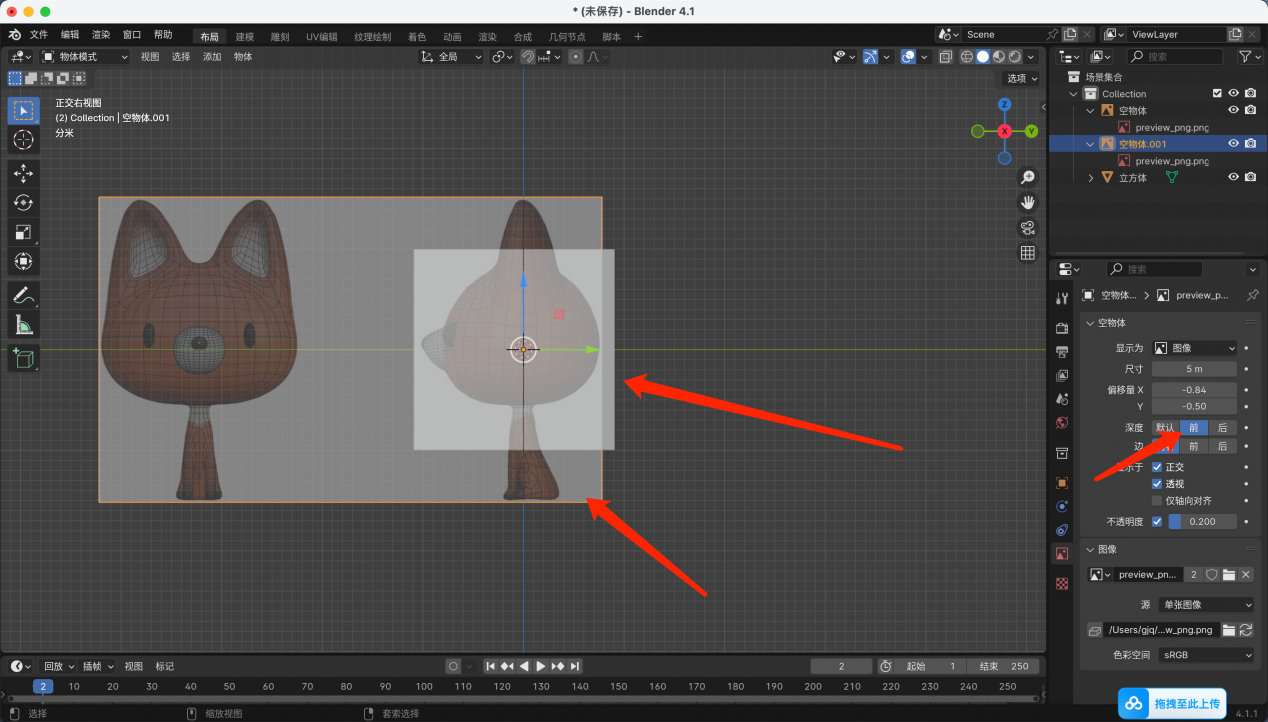Select the Rotate tool in left toolbar
Image resolution: width=1268 pixels, height=722 pixels.
(x=24, y=203)
